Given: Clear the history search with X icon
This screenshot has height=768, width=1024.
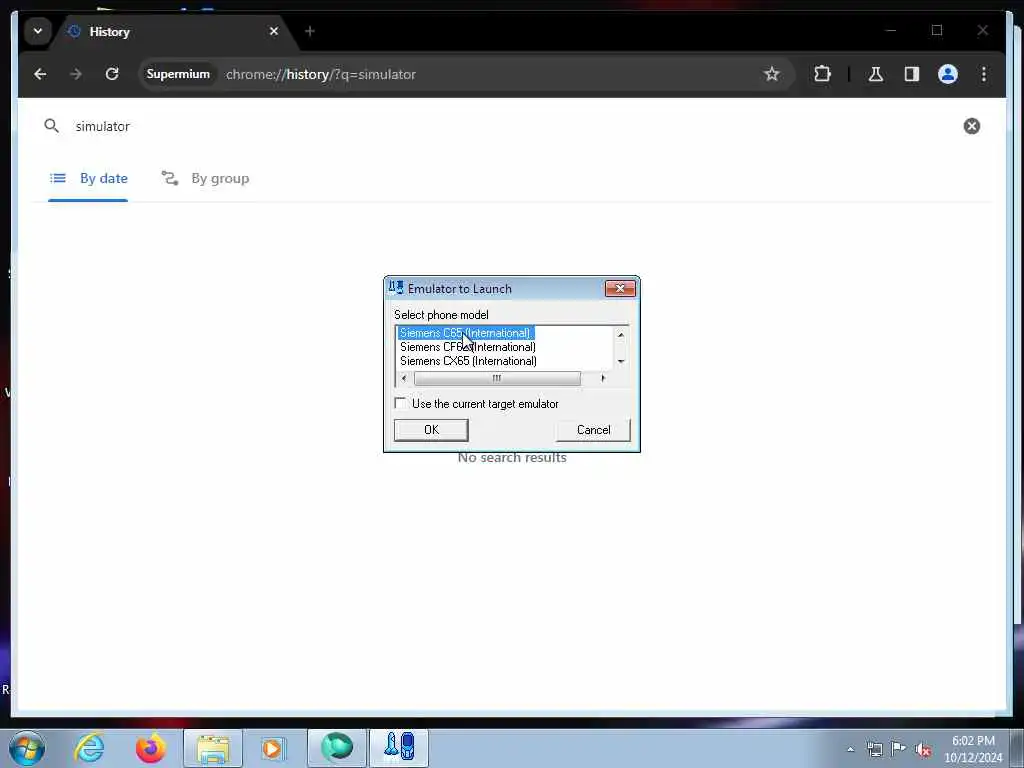Looking at the screenshot, I should click(972, 126).
